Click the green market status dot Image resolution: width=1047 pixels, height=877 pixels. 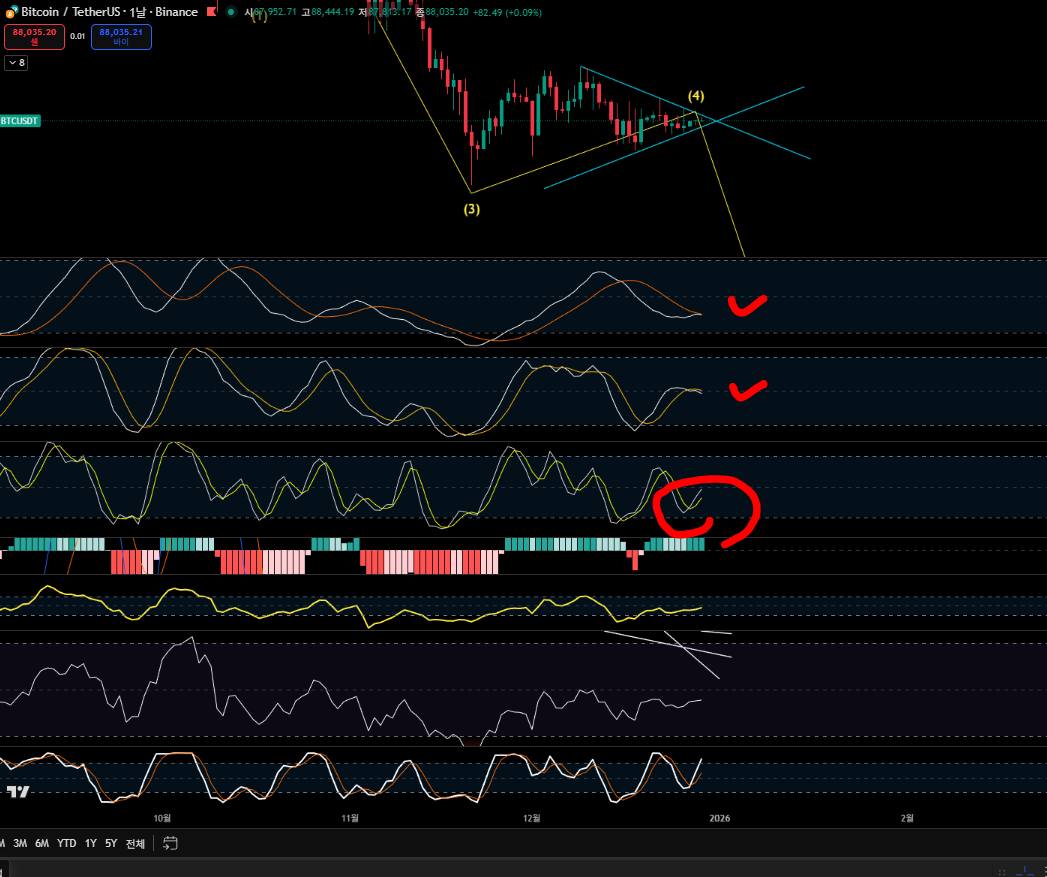coord(231,12)
